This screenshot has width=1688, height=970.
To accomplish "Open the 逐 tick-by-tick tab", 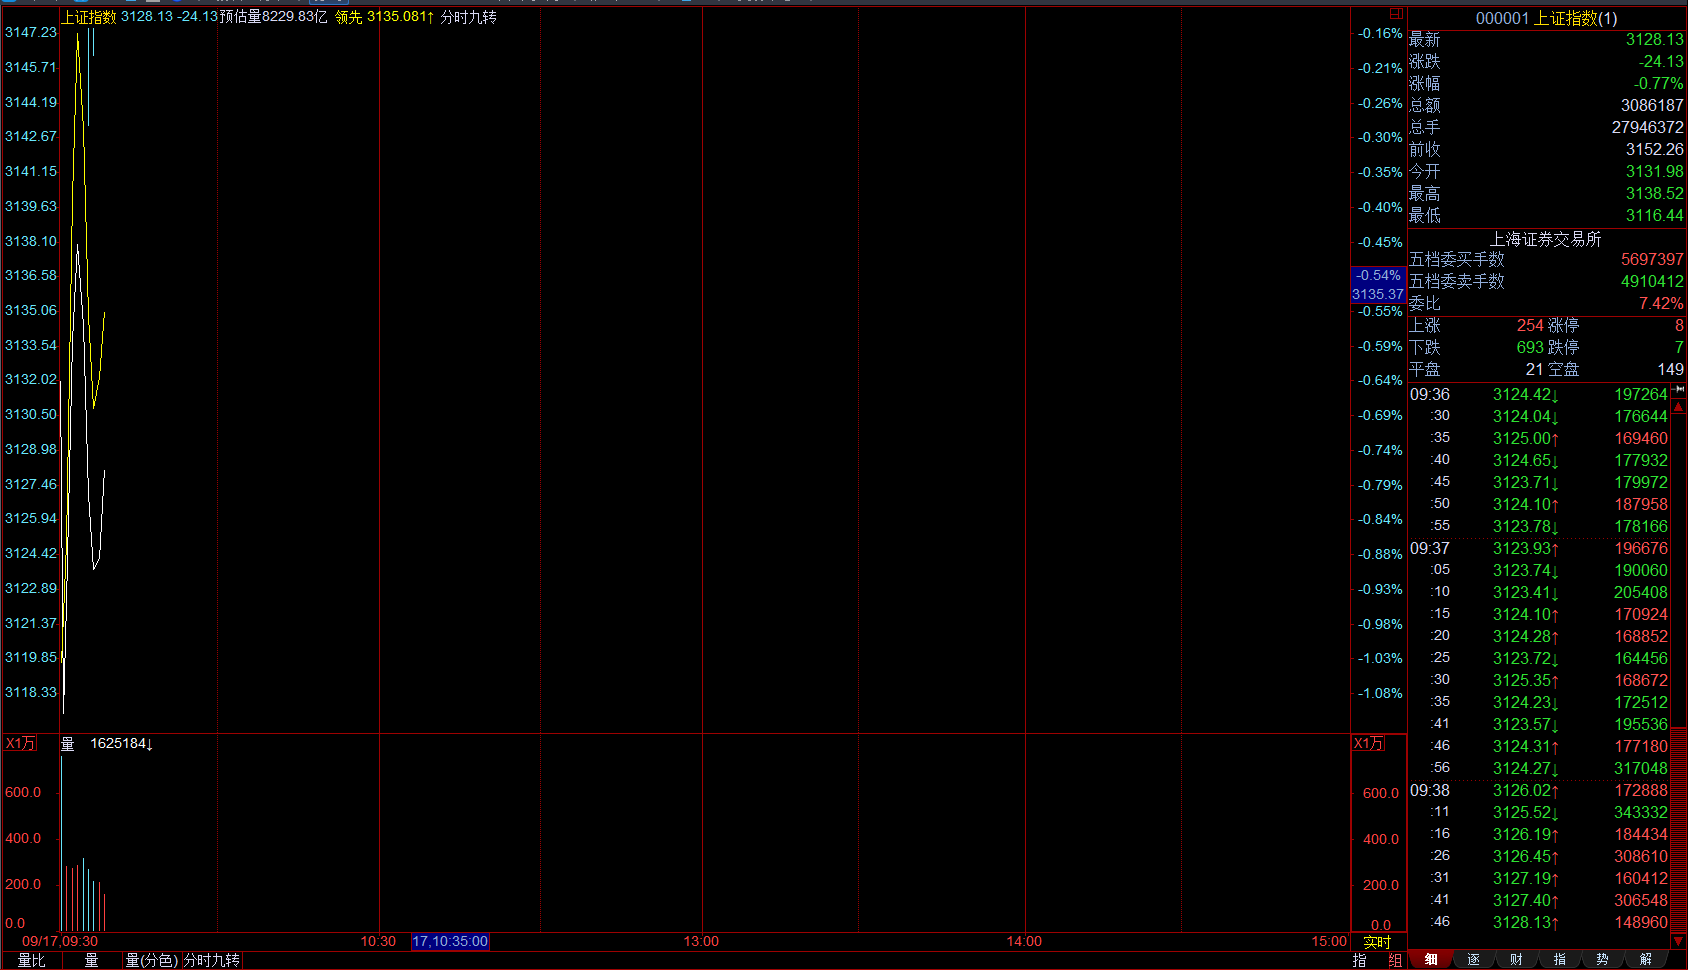I will pos(1473,960).
